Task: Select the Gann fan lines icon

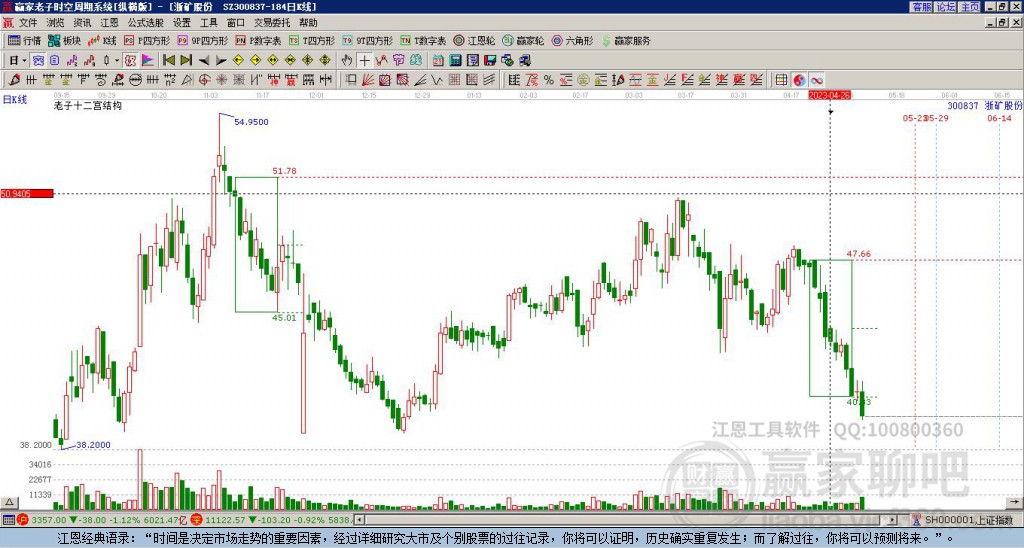Action: tap(368, 80)
